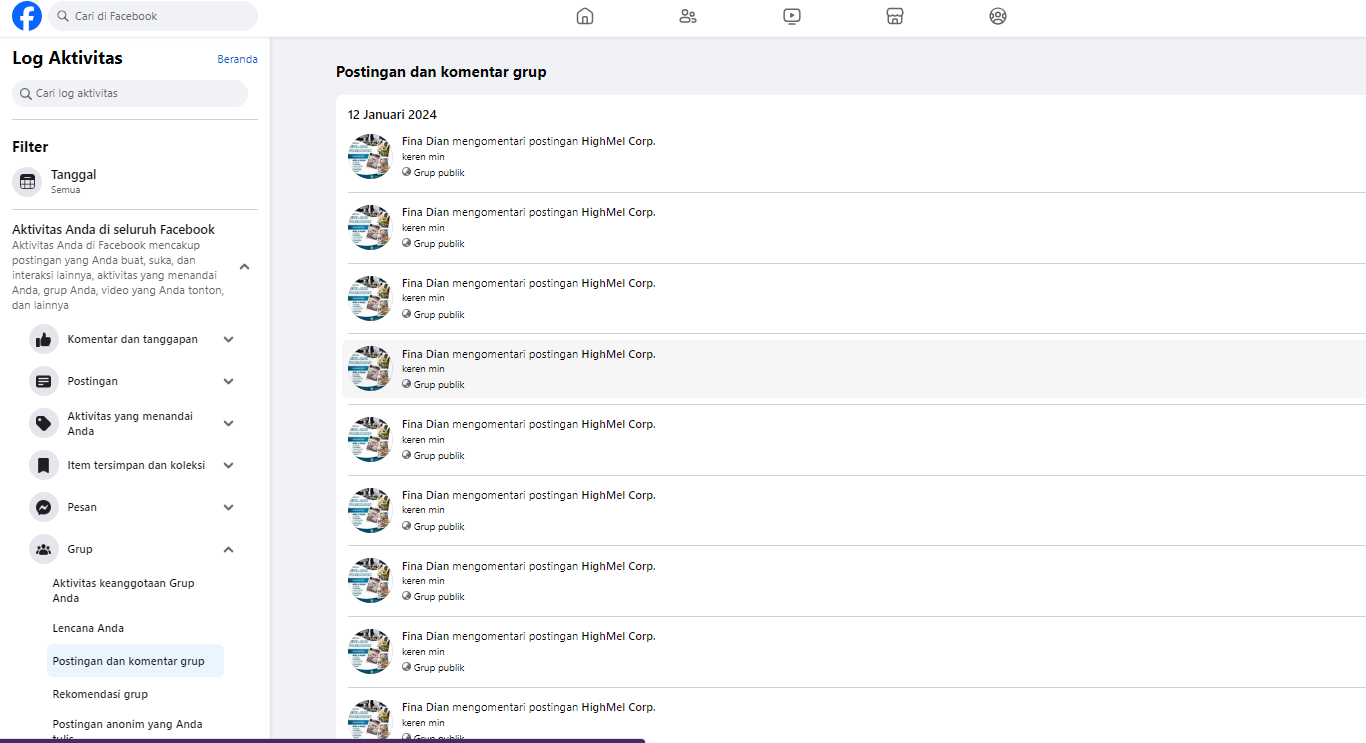Open the Watch video icon

click(792, 16)
